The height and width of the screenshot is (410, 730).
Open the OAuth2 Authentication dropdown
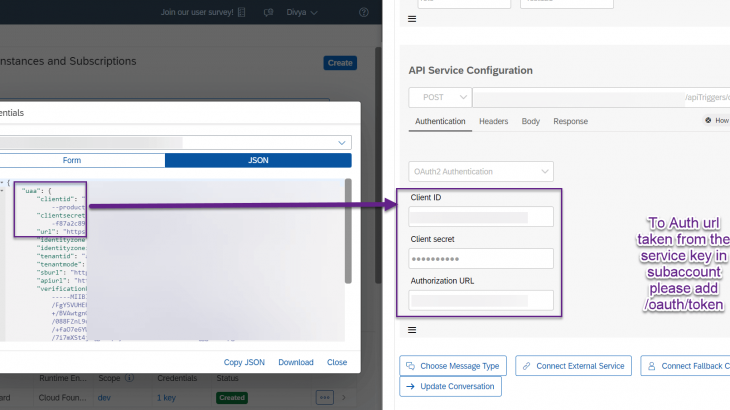481,172
